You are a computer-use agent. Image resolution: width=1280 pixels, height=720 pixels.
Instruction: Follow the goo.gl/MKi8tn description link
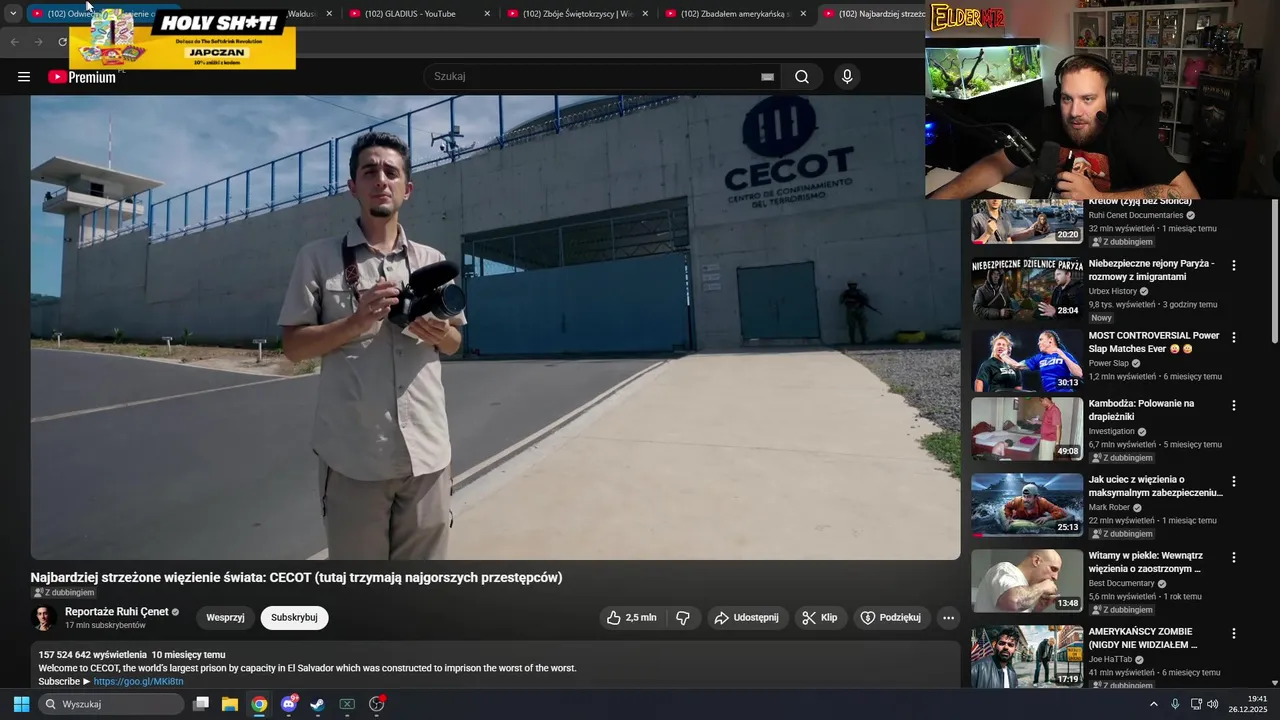point(138,681)
